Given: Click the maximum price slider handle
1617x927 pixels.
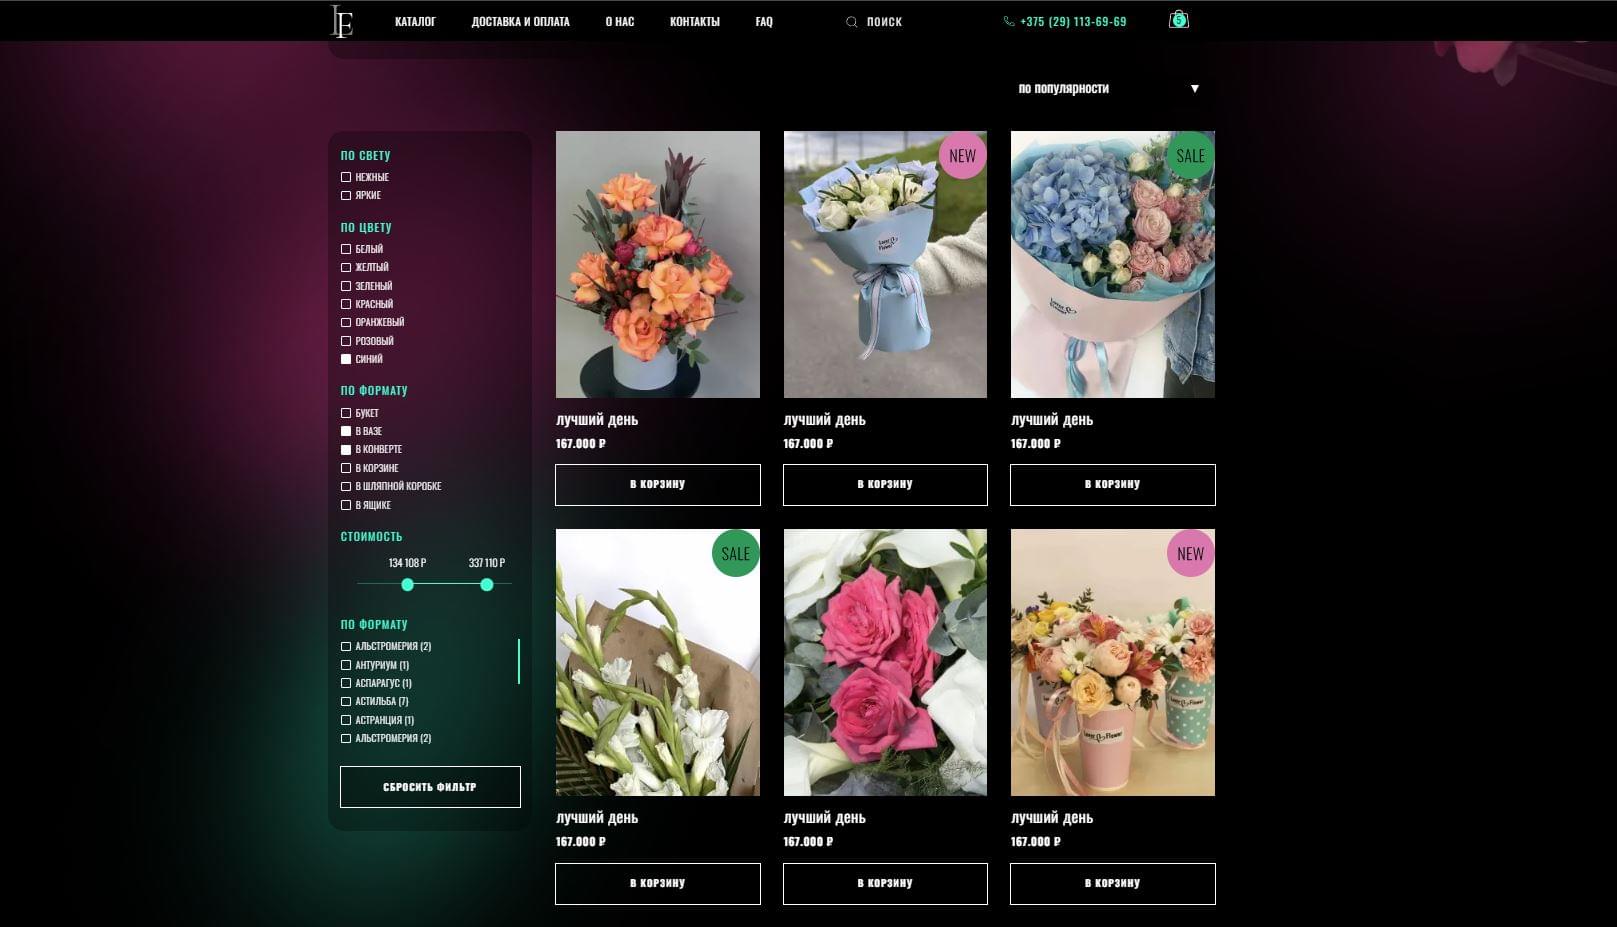Looking at the screenshot, I should click(486, 584).
